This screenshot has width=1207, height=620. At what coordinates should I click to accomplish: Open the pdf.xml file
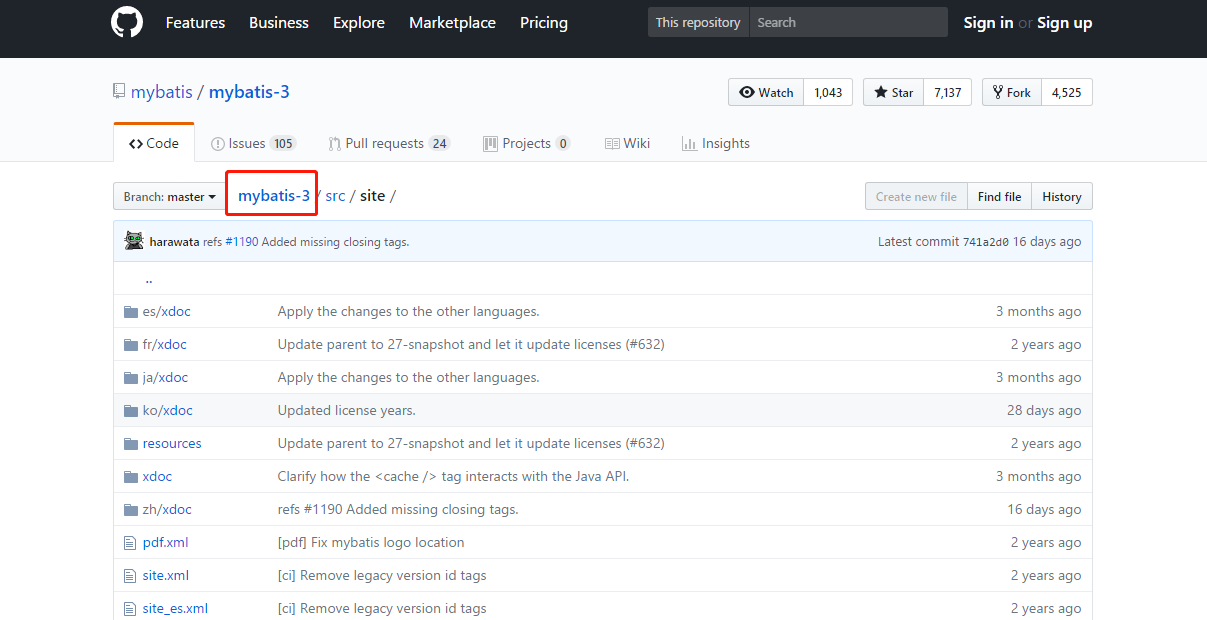coord(165,543)
